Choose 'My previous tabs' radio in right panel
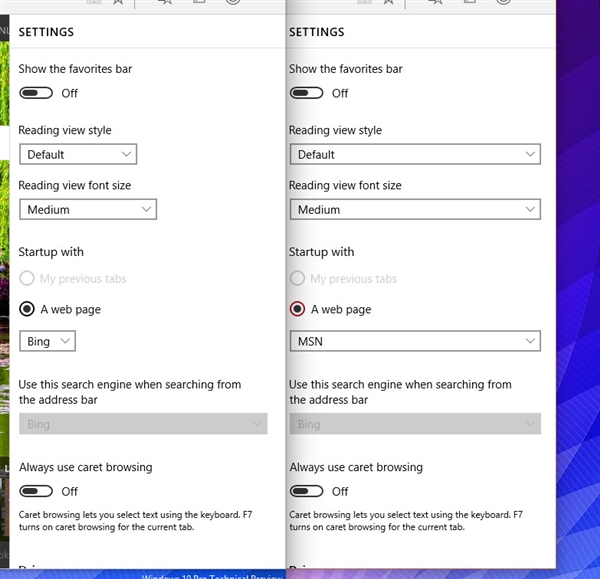The height and width of the screenshot is (579, 600). (298, 279)
